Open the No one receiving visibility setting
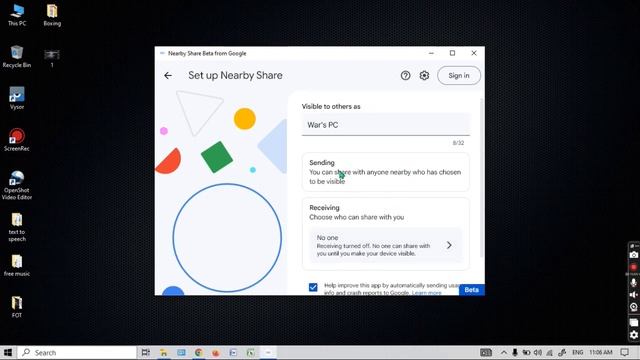 (x=386, y=245)
